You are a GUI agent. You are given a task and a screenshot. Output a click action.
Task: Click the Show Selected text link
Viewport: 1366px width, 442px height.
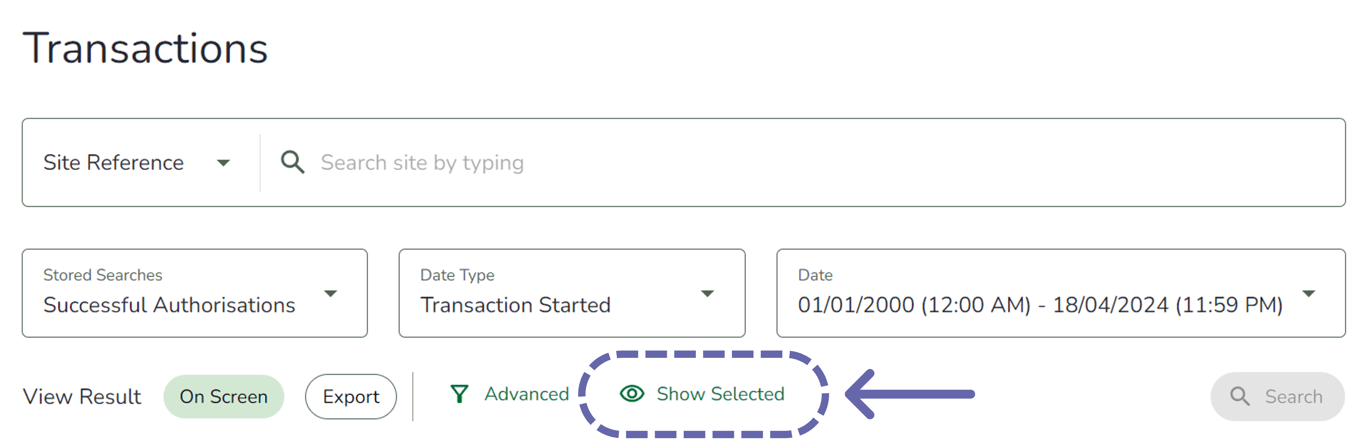(720, 394)
